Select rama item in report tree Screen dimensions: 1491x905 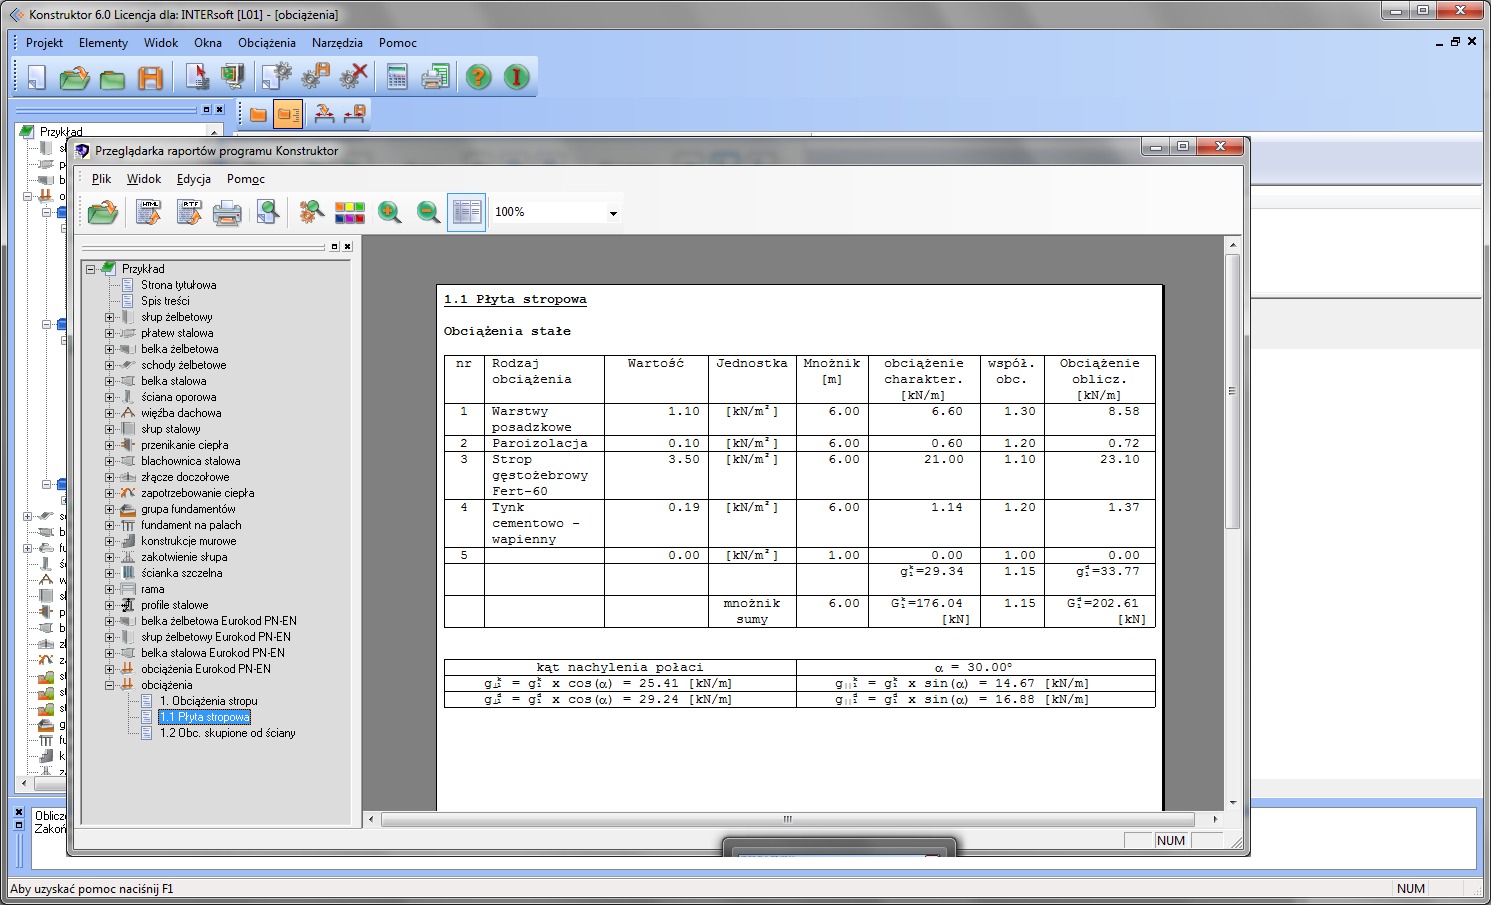pos(152,589)
